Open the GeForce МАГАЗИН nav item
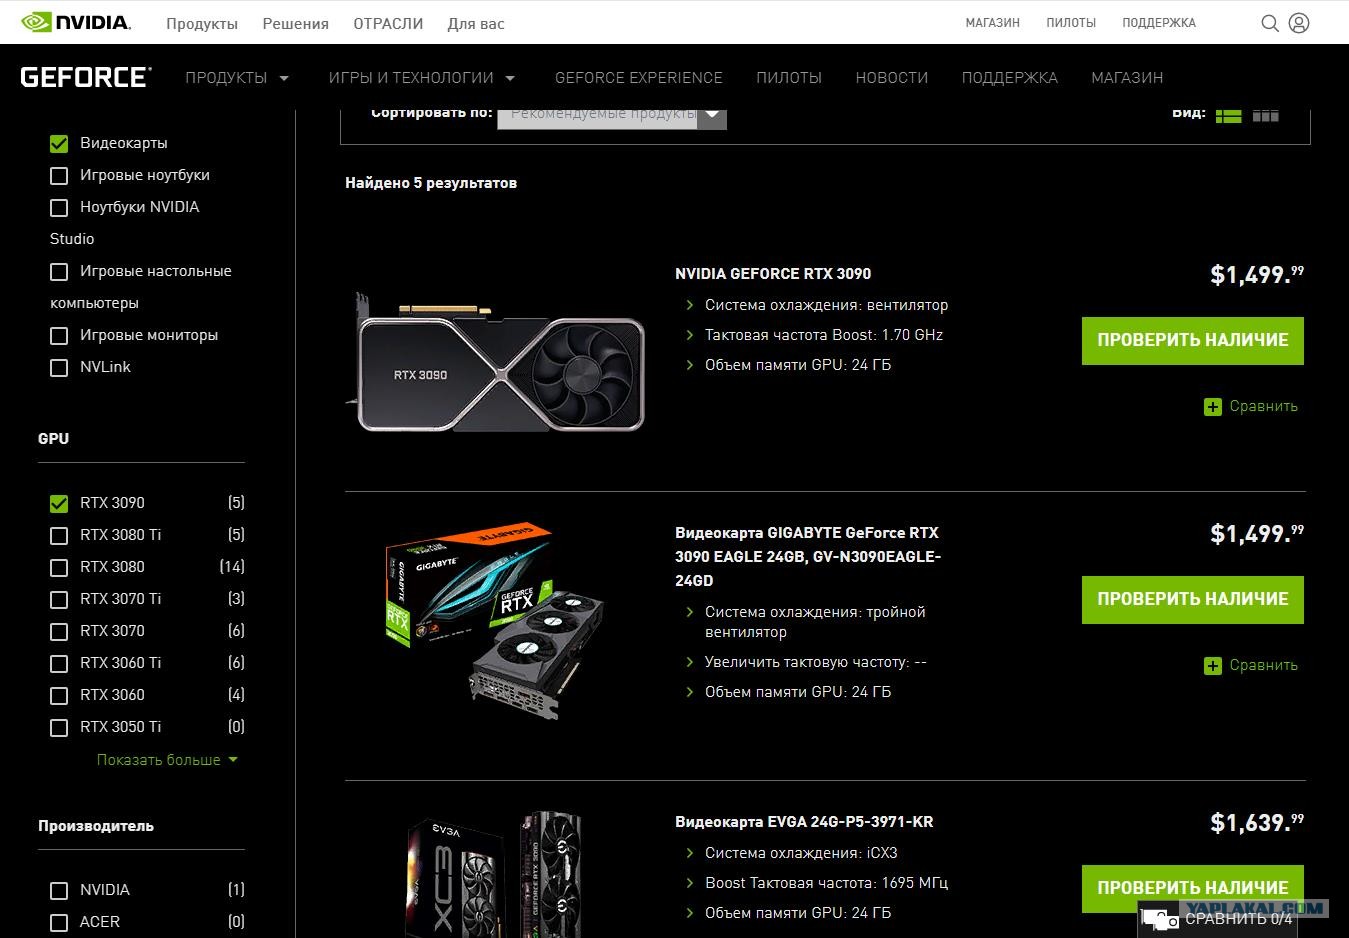Image resolution: width=1349 pixels, height=938 pixels. pos(1127,78)
